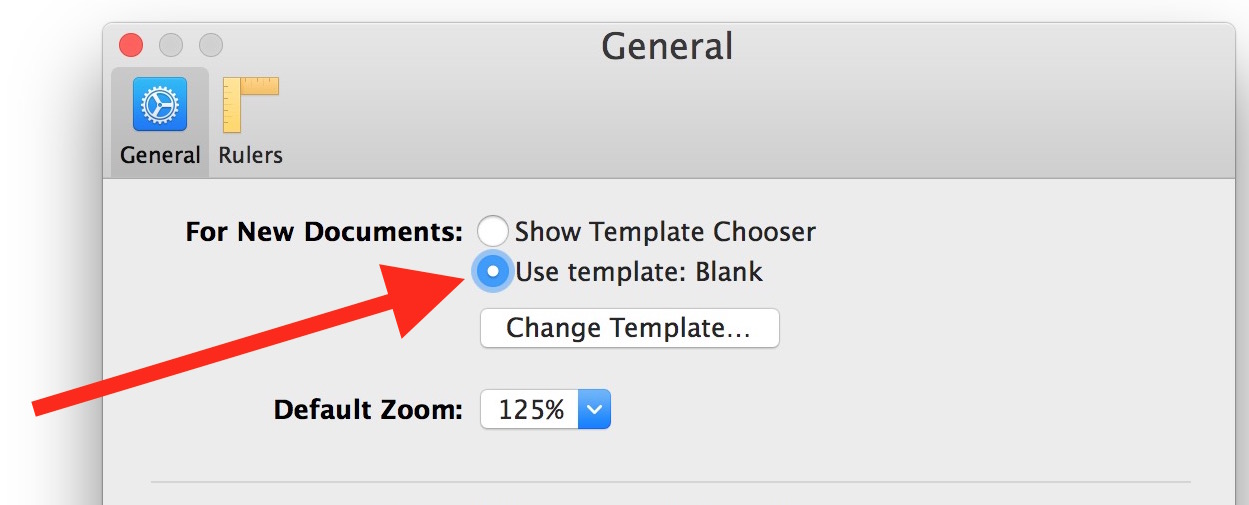The height and width of the screenshot is (505, 1249).
Task: Select the "Use template: Blank" radio button
Action: click(x=493, y=271)
